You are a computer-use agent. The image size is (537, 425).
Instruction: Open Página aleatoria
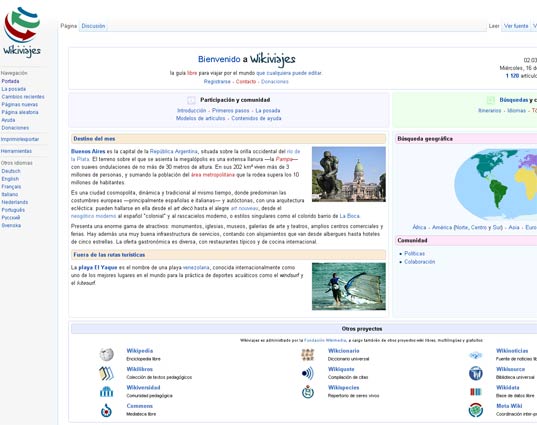coord(20,112)
